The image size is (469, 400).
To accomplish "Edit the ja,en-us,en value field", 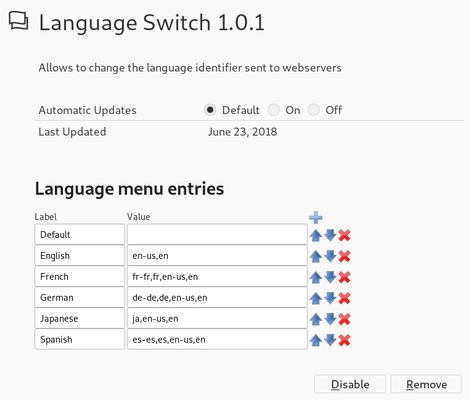I will [x=217, y=318].
